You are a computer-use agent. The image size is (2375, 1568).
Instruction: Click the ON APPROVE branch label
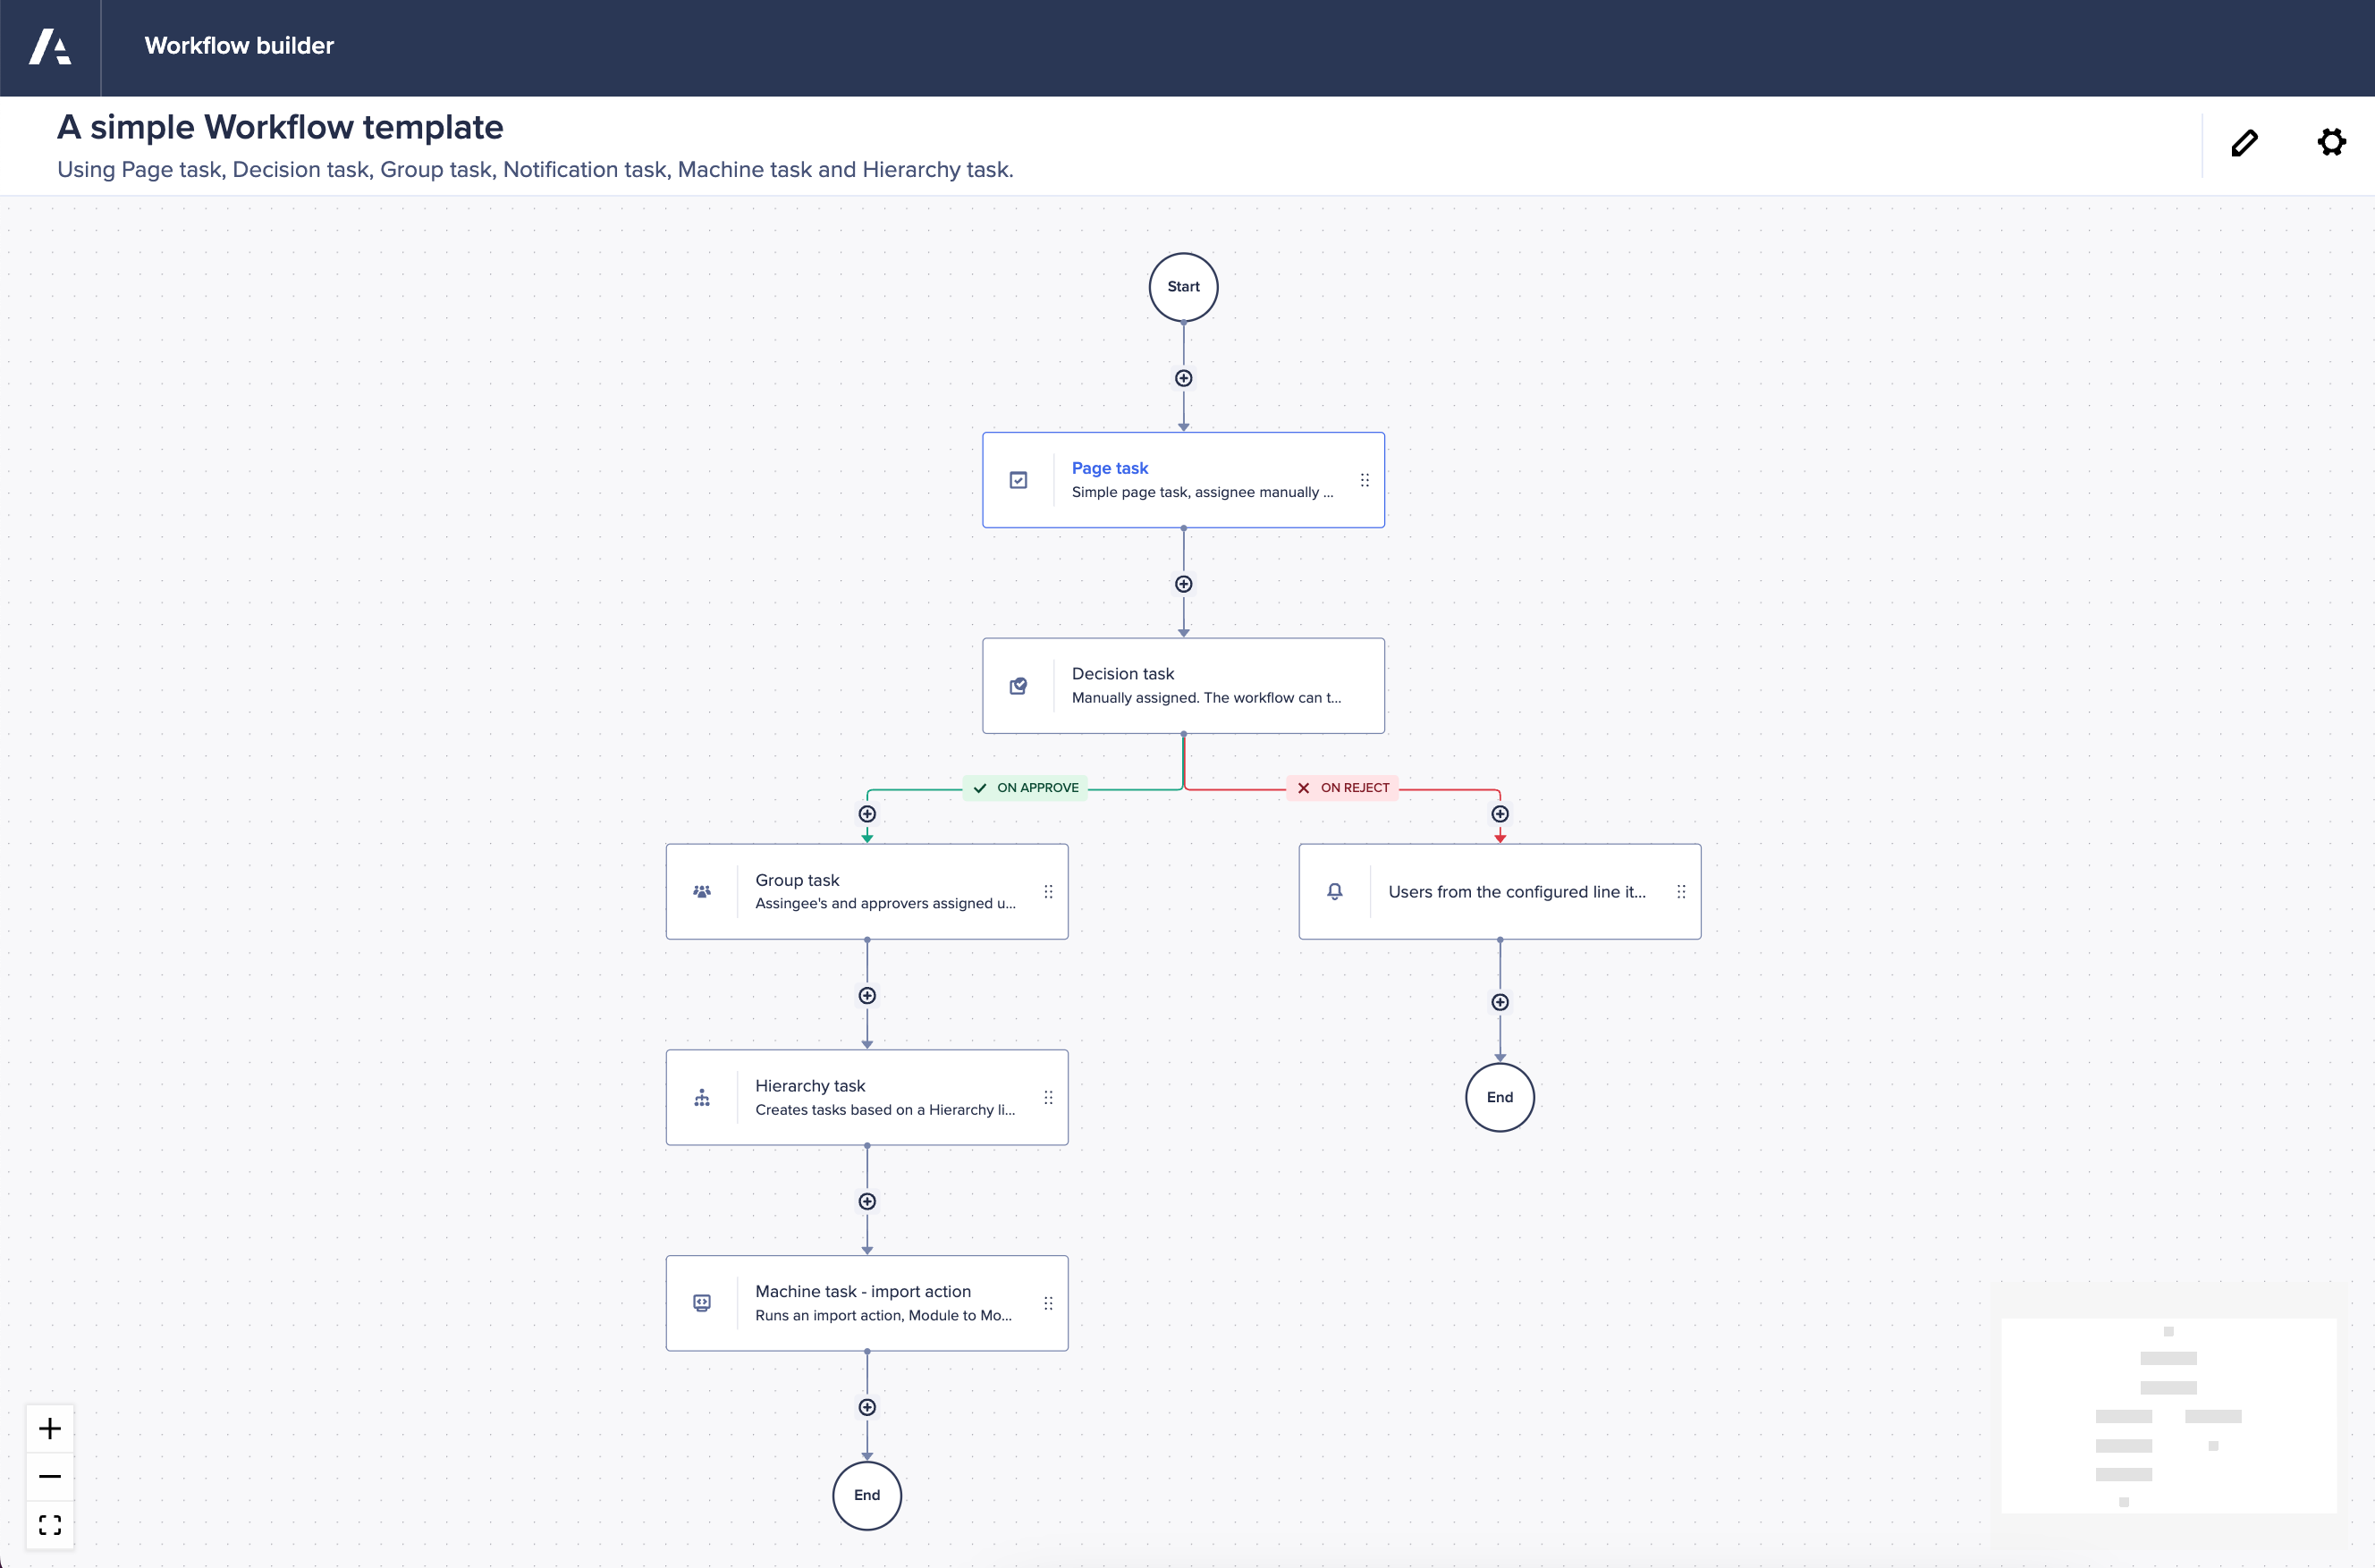[x=1026, y=787]
